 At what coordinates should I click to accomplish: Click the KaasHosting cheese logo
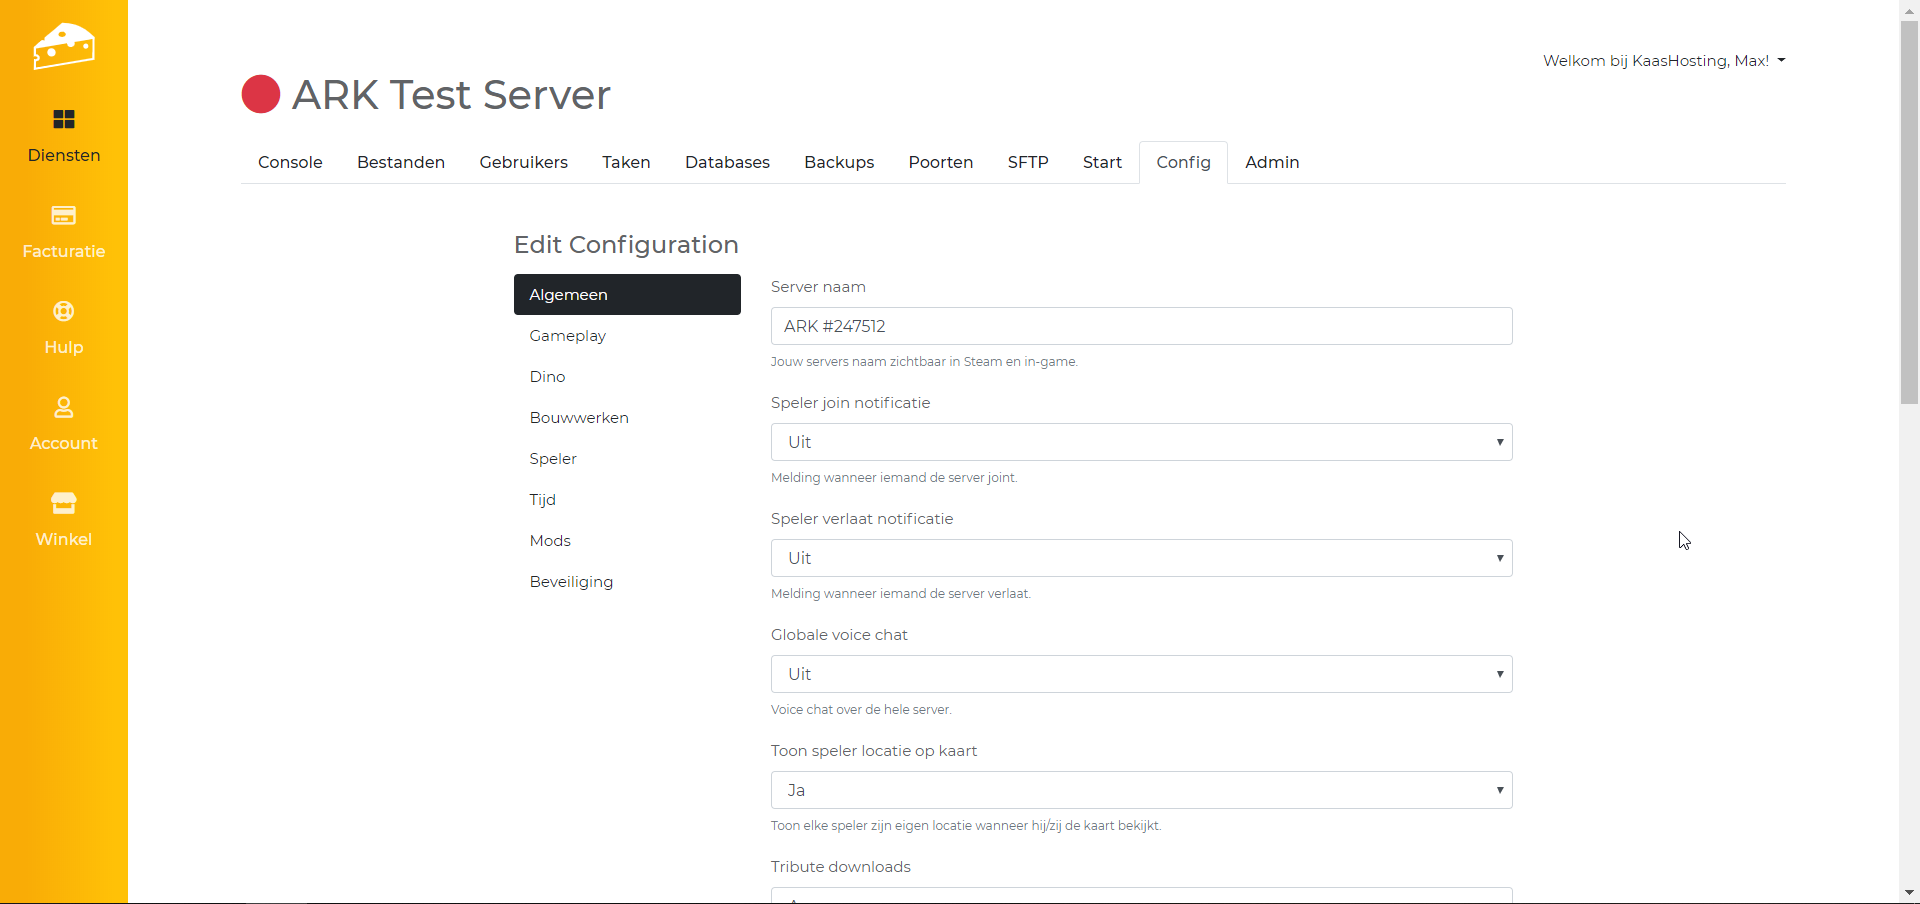tap(63, 46)
